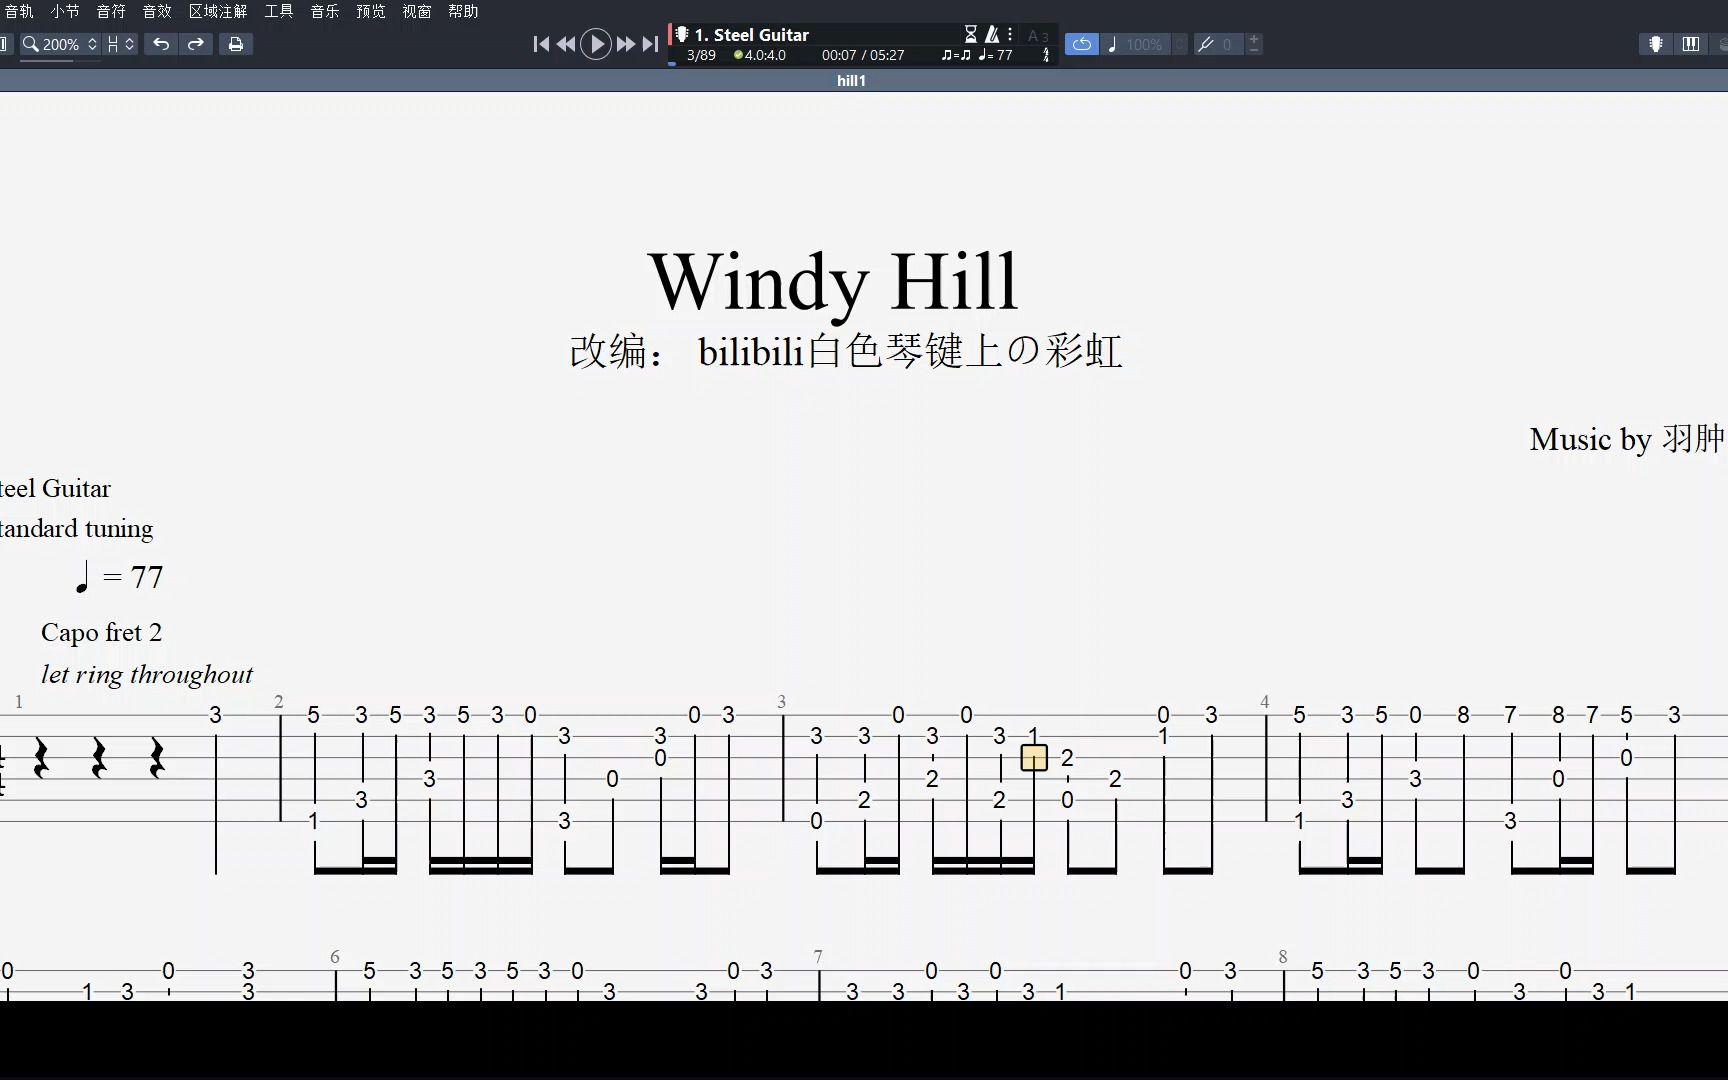The height and width of the screenshot is (1080, 1728).
Task: Click the standard tuning label
Action: click(x=77, y=528)
